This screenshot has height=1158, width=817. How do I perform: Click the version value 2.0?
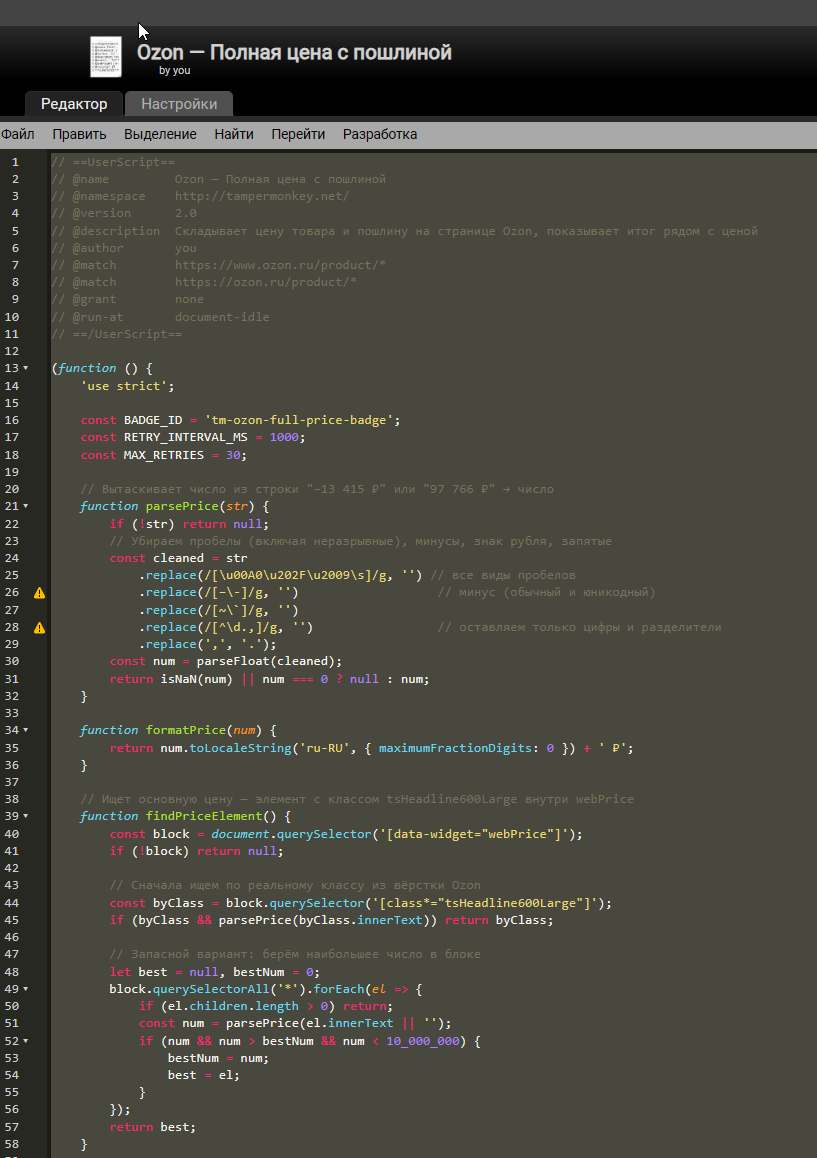point(185,213)
